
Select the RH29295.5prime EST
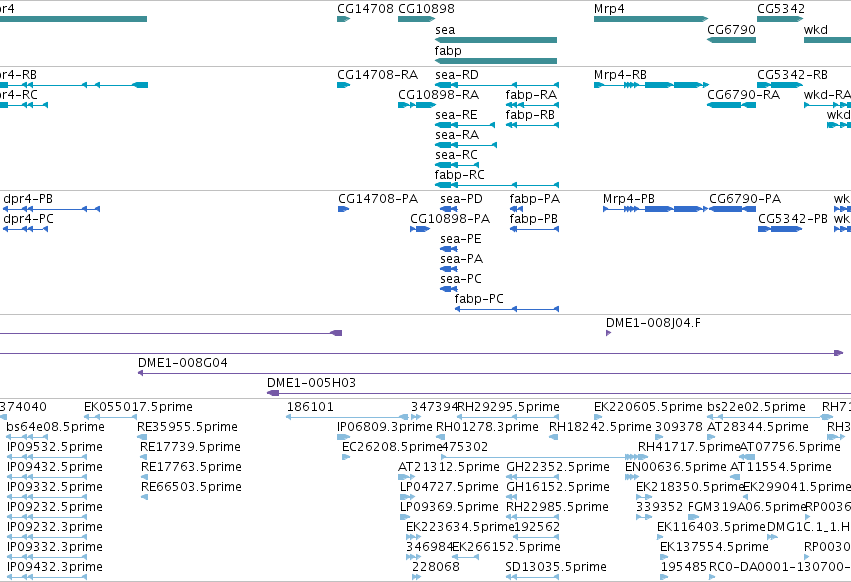[507, 417]
